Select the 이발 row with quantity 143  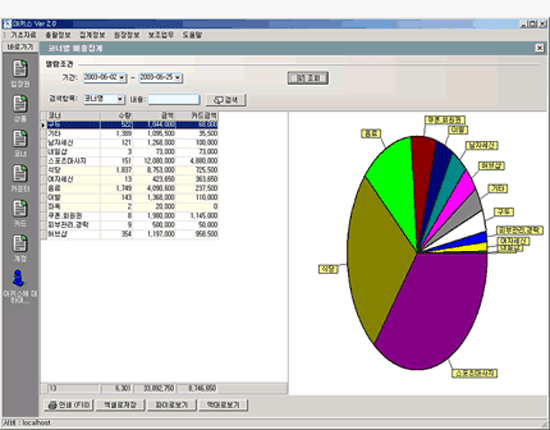132,197
